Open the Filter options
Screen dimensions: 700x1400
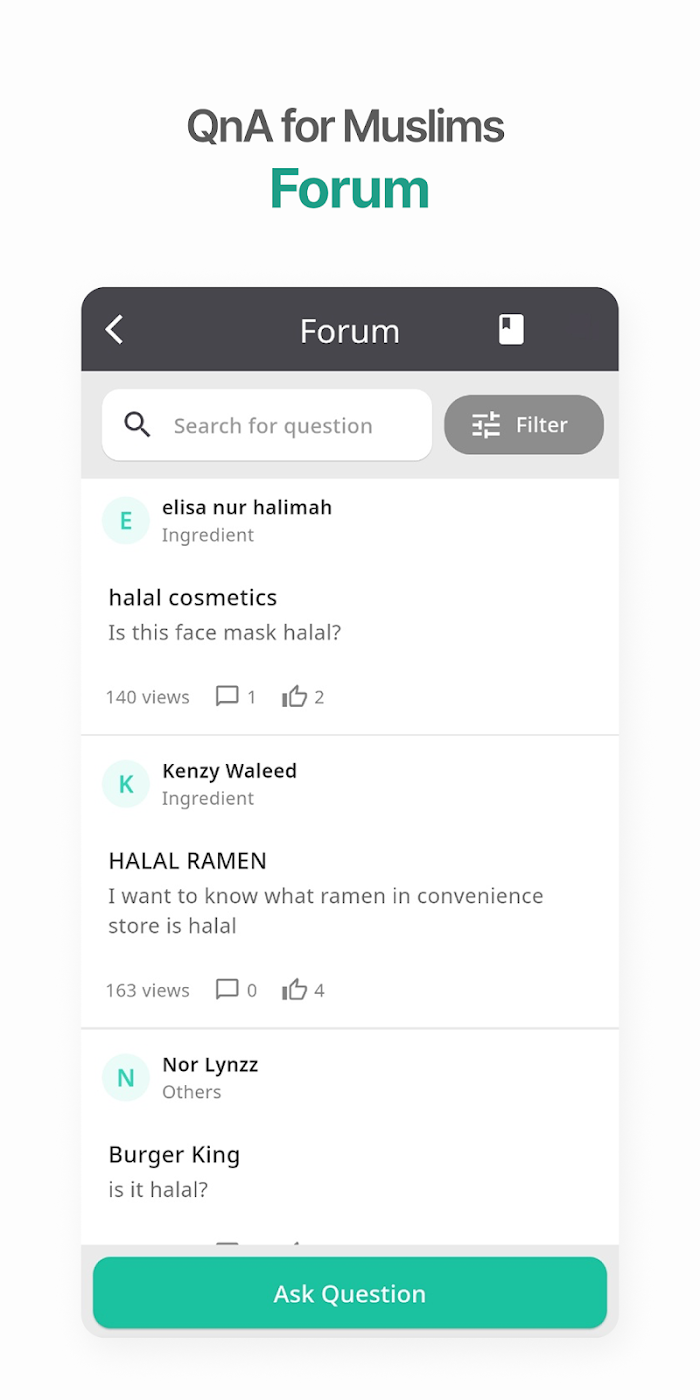click(x=524, y=425)
